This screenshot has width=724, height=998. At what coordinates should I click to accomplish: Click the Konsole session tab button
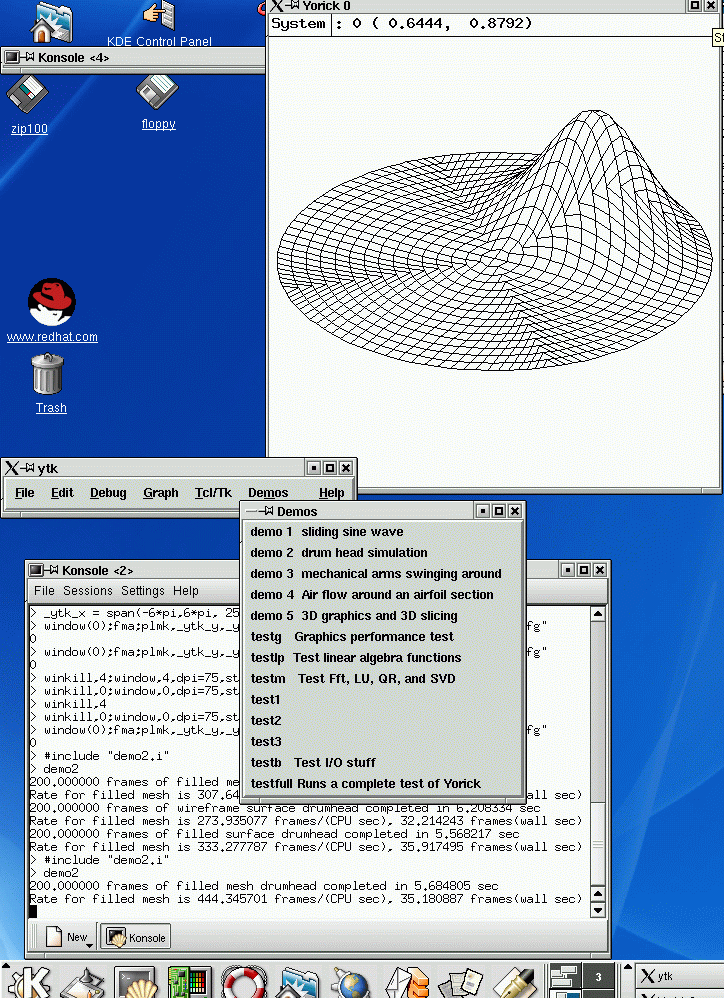point(136,938)
